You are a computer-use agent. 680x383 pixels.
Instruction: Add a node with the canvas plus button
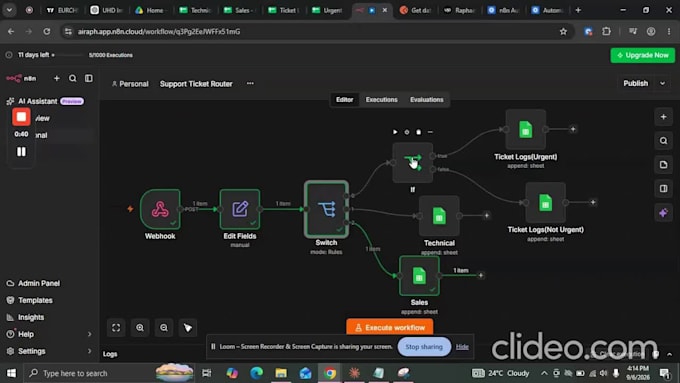[x=664, y=117]
